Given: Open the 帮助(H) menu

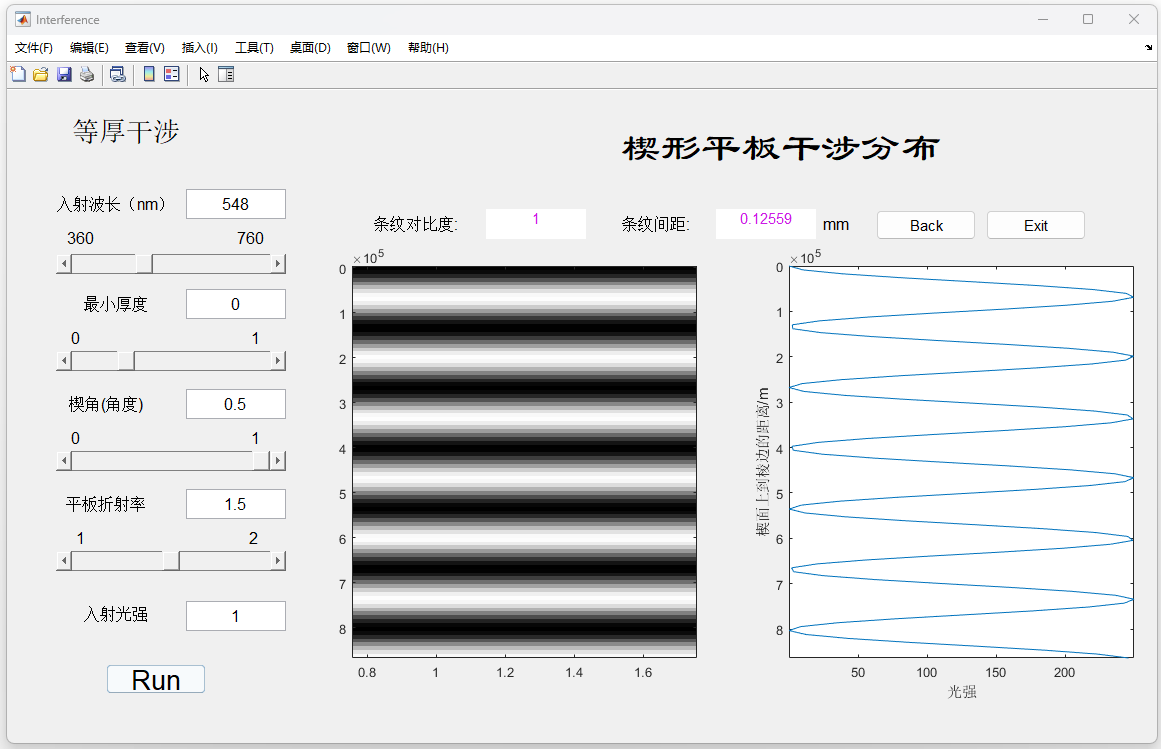Looking at the screenshot, I should pos(428,48).
